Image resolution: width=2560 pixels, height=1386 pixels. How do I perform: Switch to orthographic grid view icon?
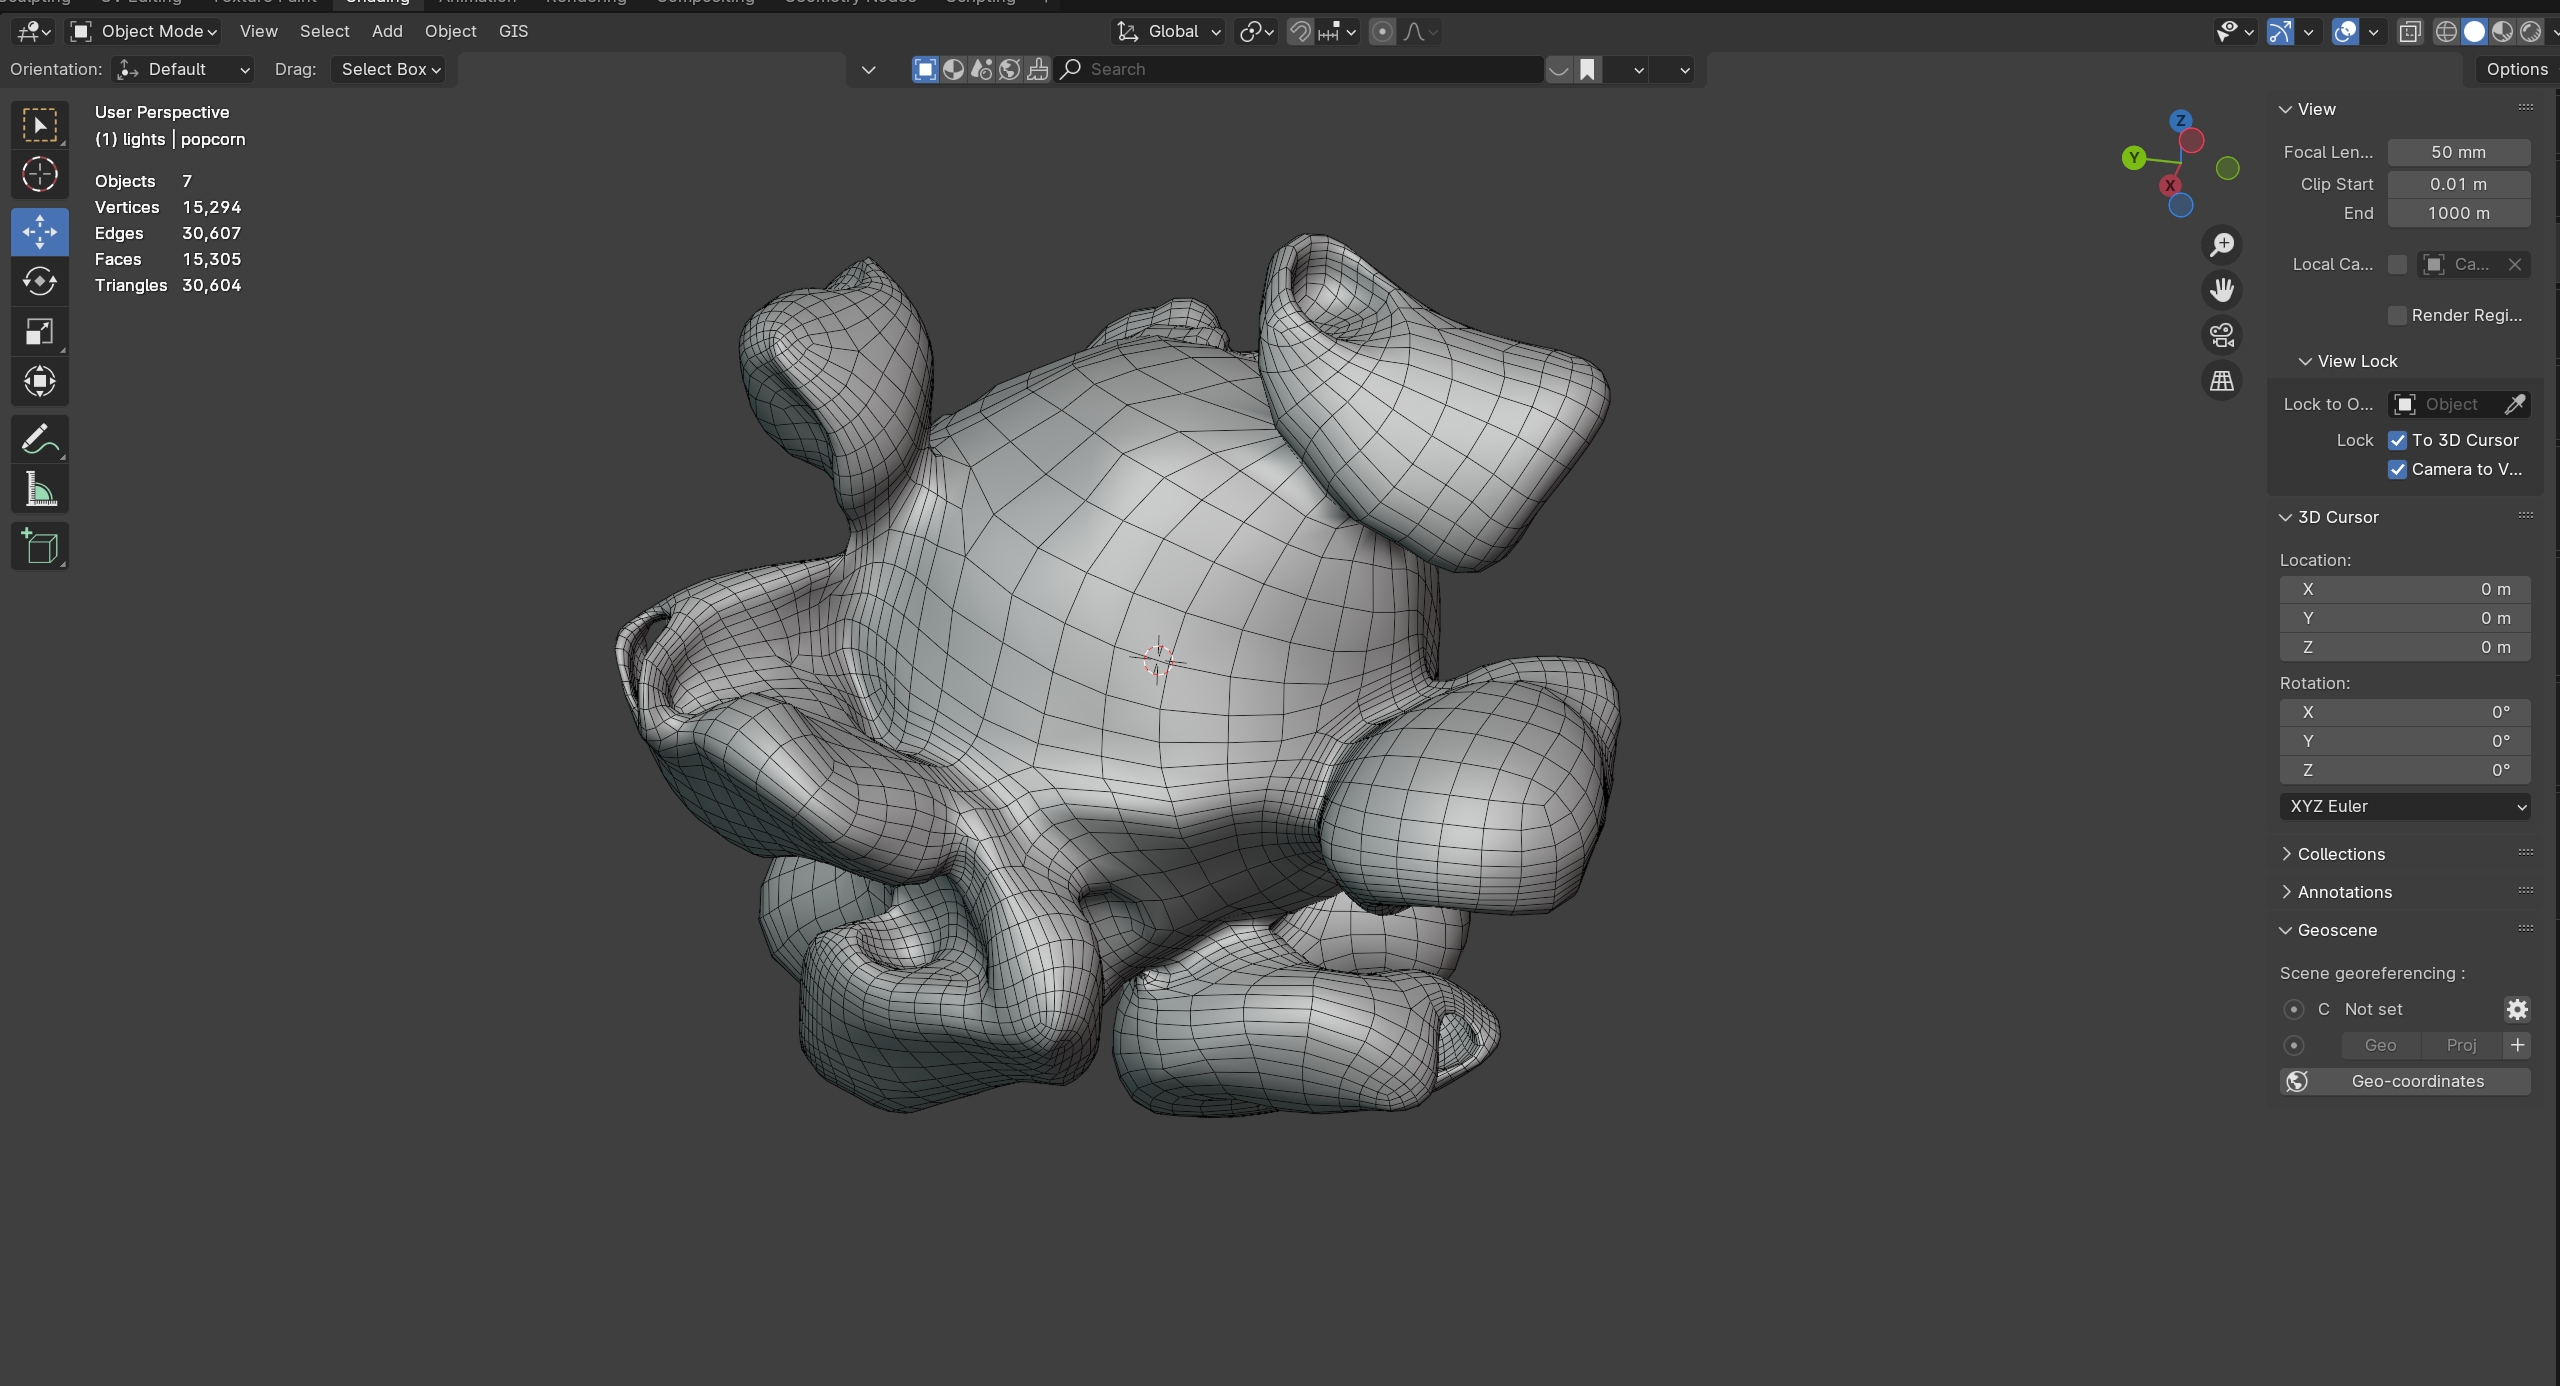point(2222,381)
